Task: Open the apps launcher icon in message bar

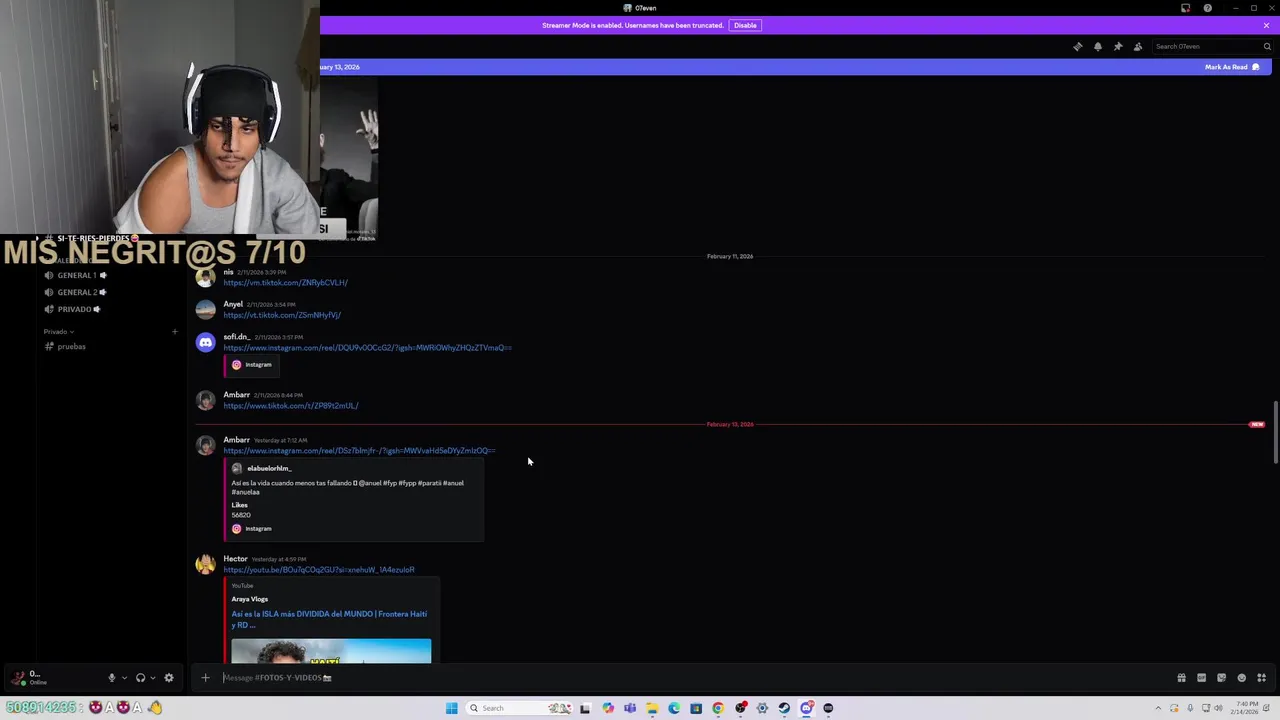Action: point(1262,678)
